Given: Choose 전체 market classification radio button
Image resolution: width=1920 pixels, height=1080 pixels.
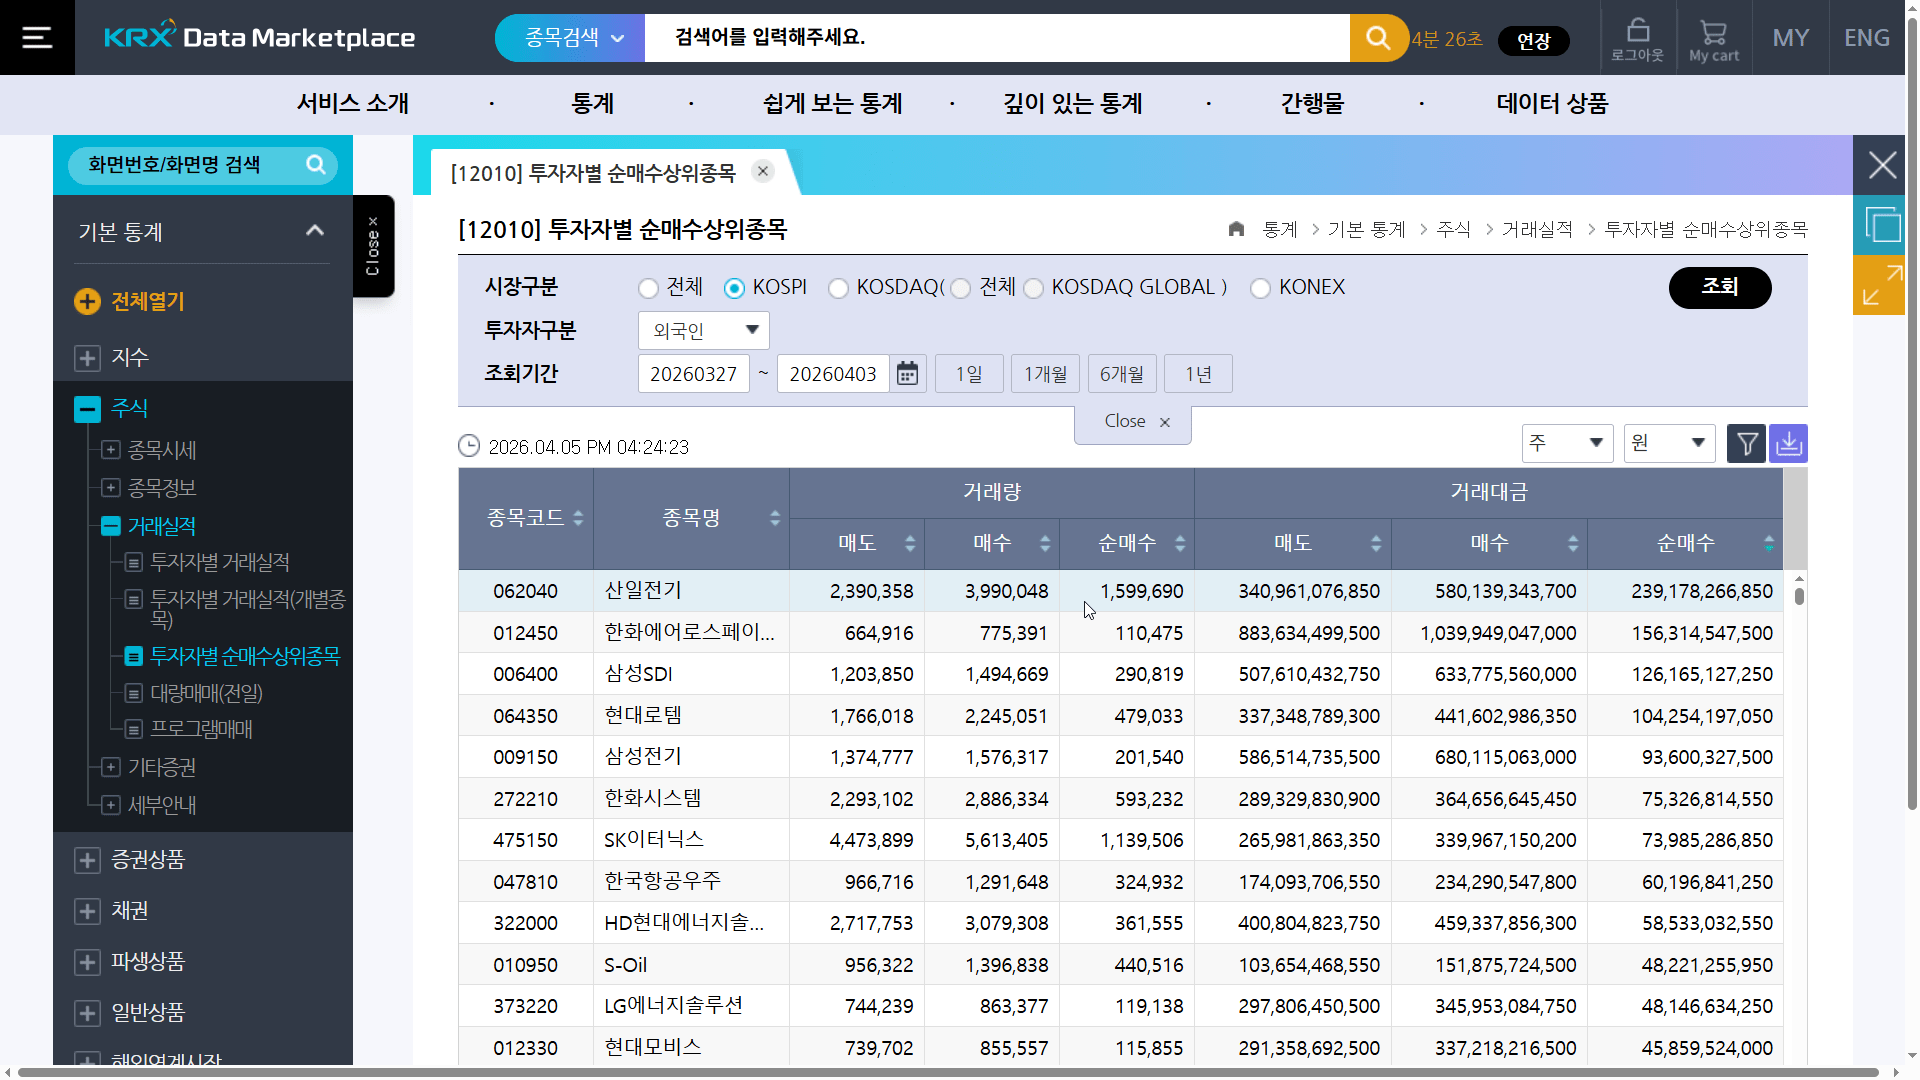Looking at the screenshot, I should coord(648,288).
